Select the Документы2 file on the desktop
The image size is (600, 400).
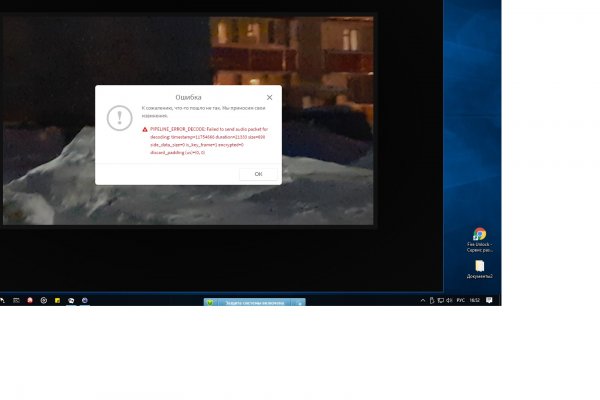479,266
